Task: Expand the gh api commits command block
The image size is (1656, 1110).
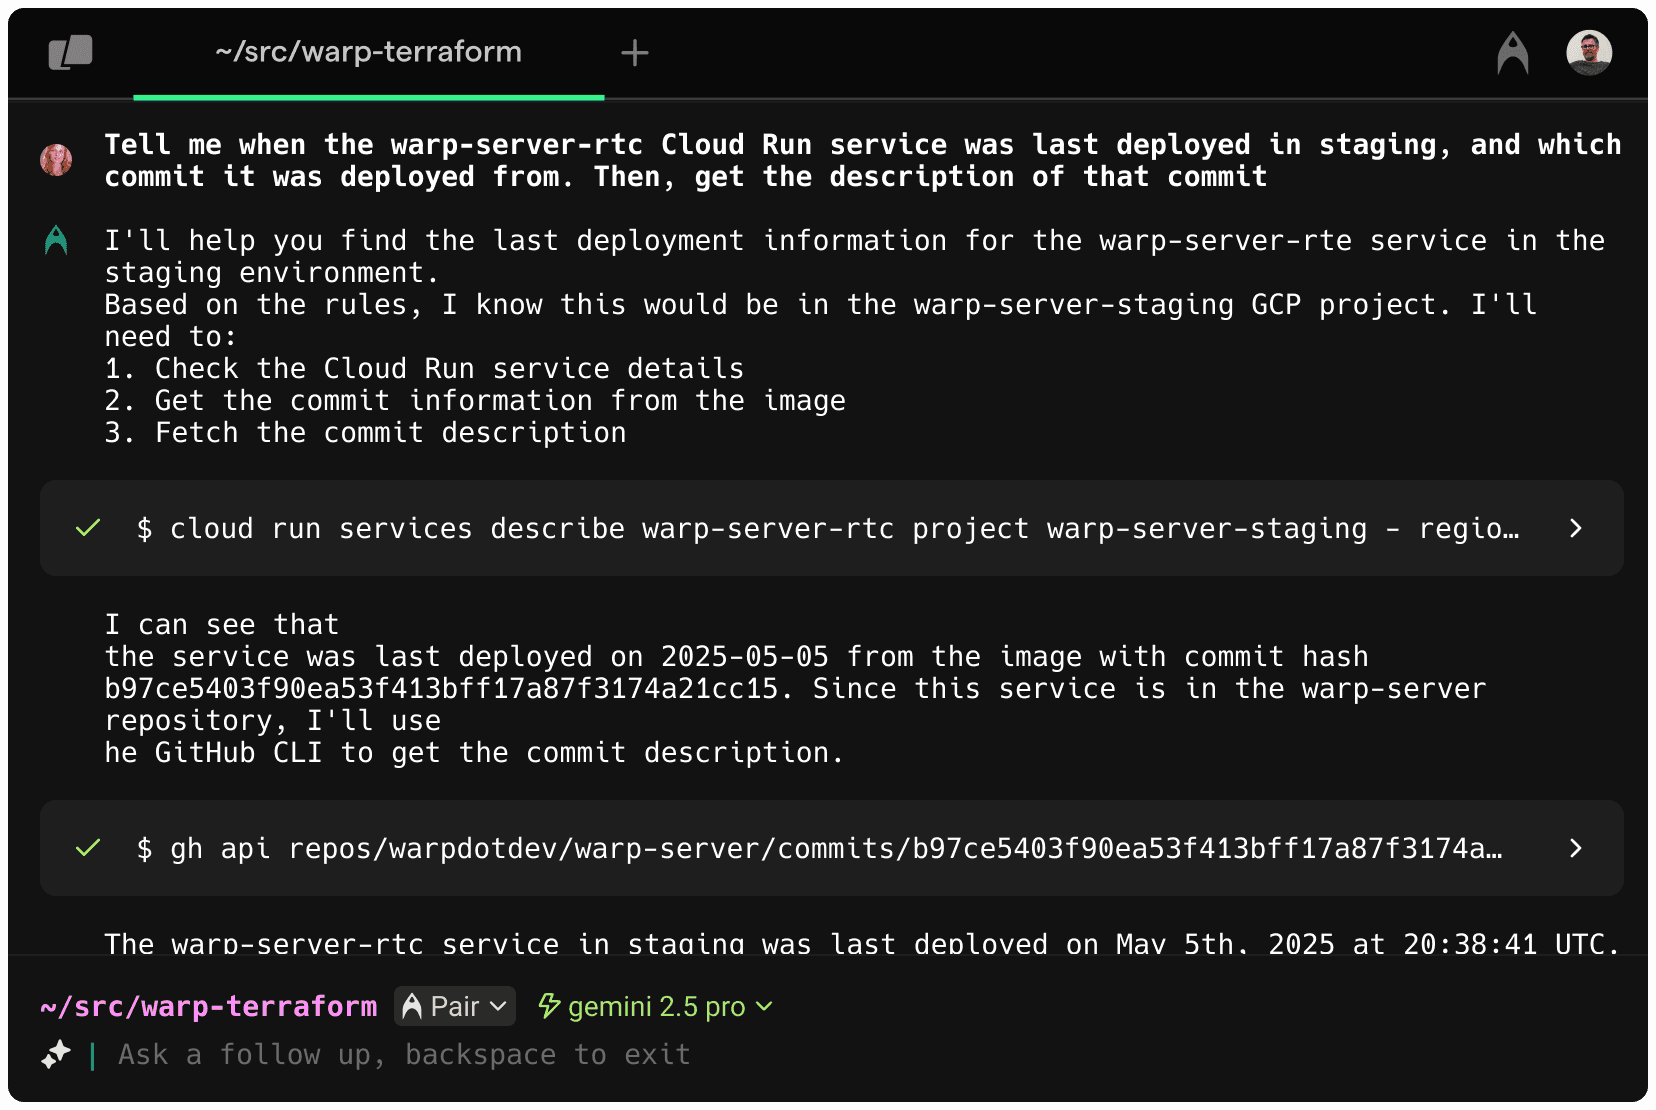Action: (x=1576, y=848)
